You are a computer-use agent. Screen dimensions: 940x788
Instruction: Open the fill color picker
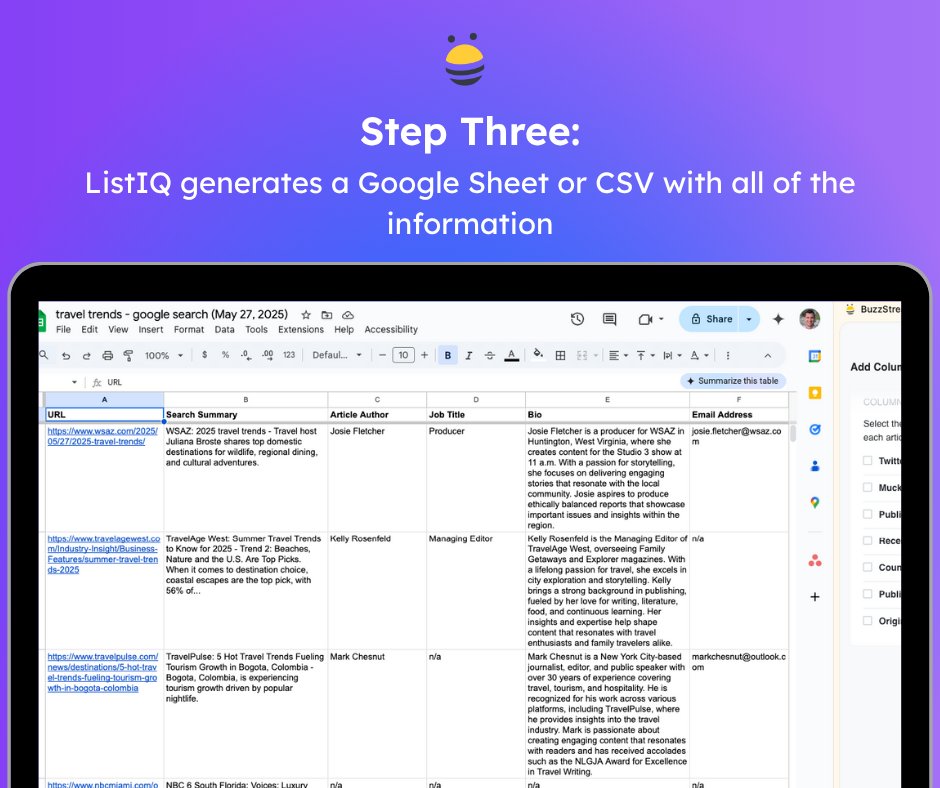click(538, 354)
